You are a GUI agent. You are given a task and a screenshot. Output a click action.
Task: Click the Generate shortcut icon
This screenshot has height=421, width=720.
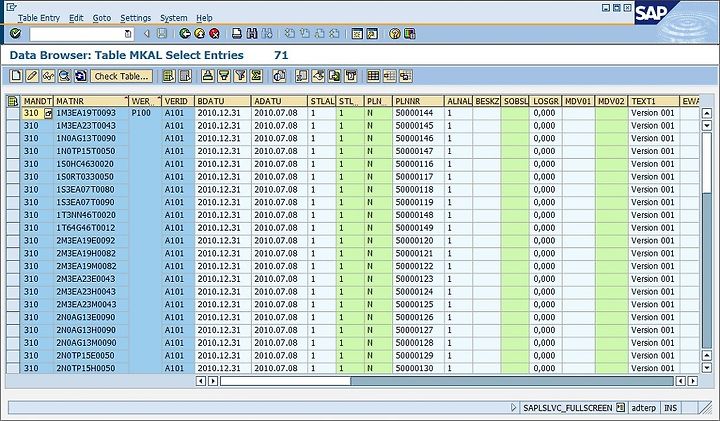(x=372, y=34)
